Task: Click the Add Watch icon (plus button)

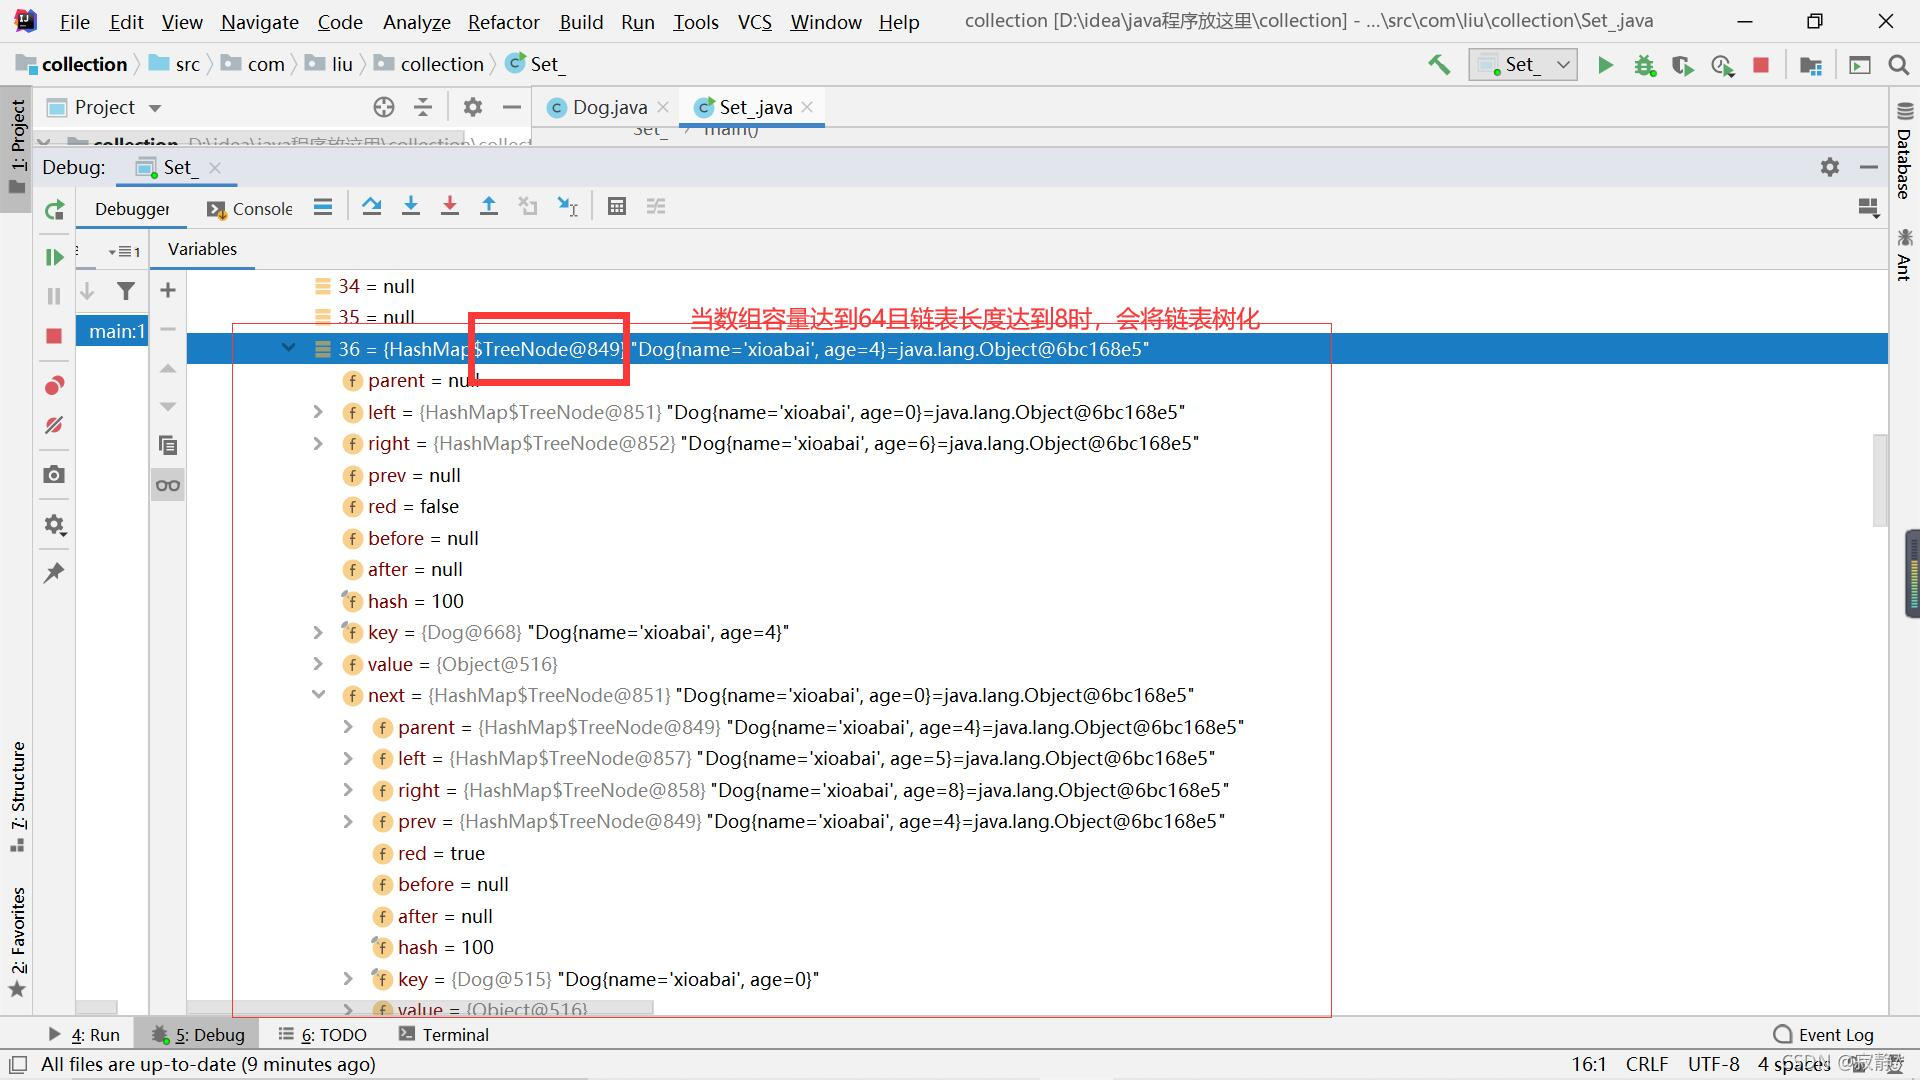Action: coord(169,291)
